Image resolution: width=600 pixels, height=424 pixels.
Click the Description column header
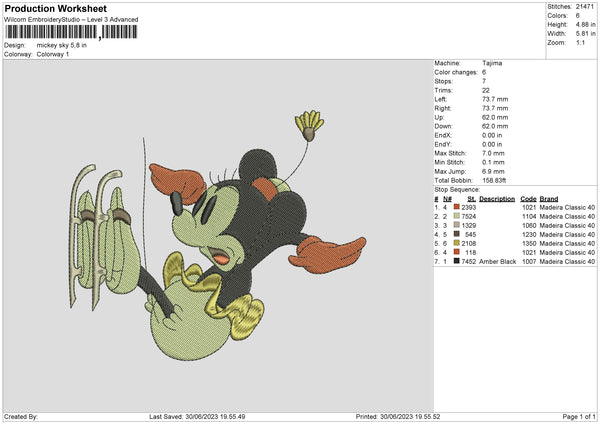[x=497, y=199]
